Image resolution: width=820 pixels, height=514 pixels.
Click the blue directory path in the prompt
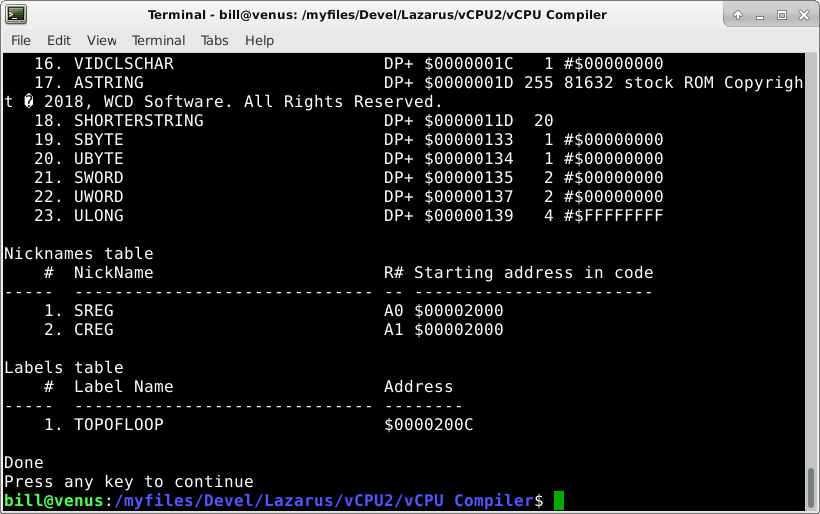point(325,500)
